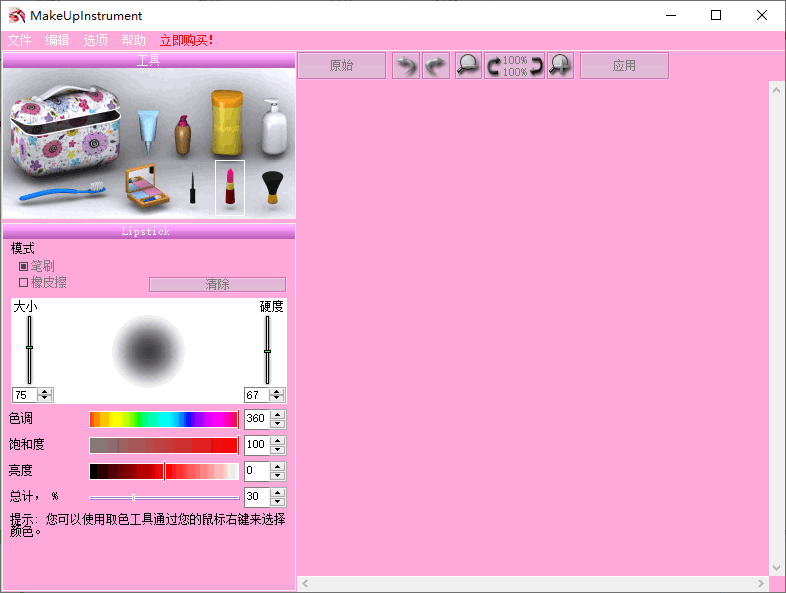Open the 文件 menu
This screenshot has width=786, height=593.
[x=20, y=40]
